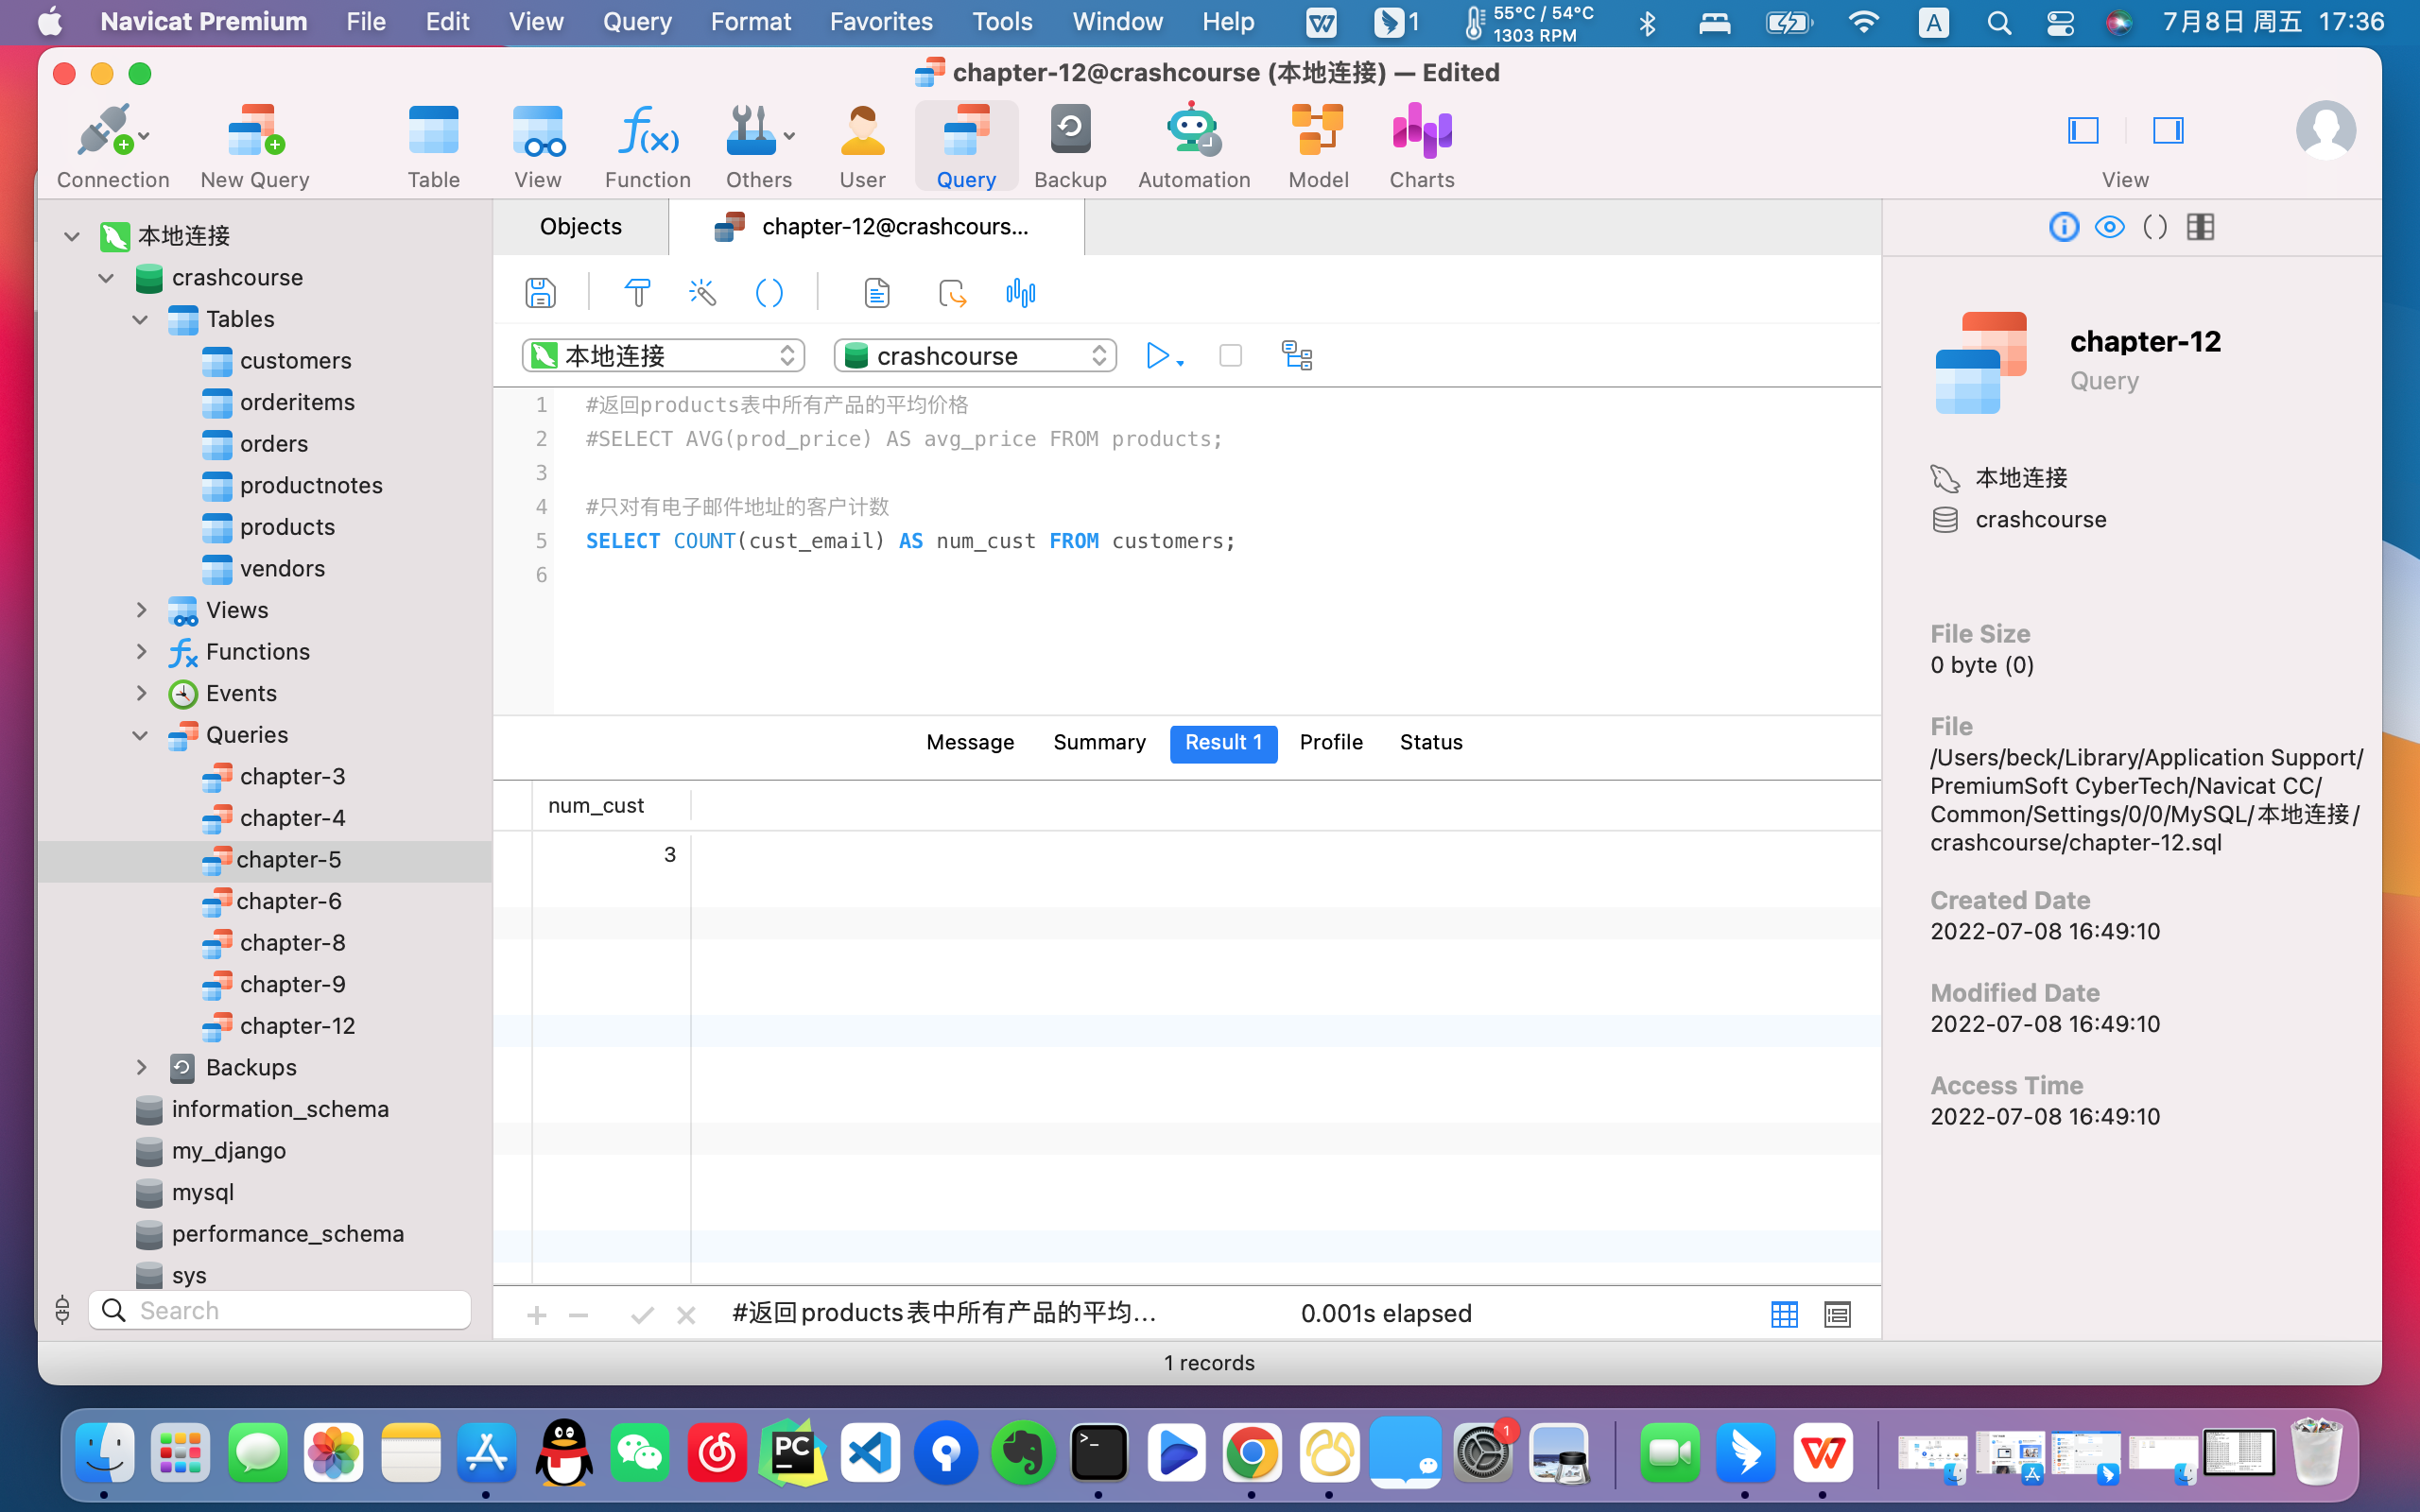Select the products table
Viewport: 2420px width, 1512px height.
pos(287,527)
